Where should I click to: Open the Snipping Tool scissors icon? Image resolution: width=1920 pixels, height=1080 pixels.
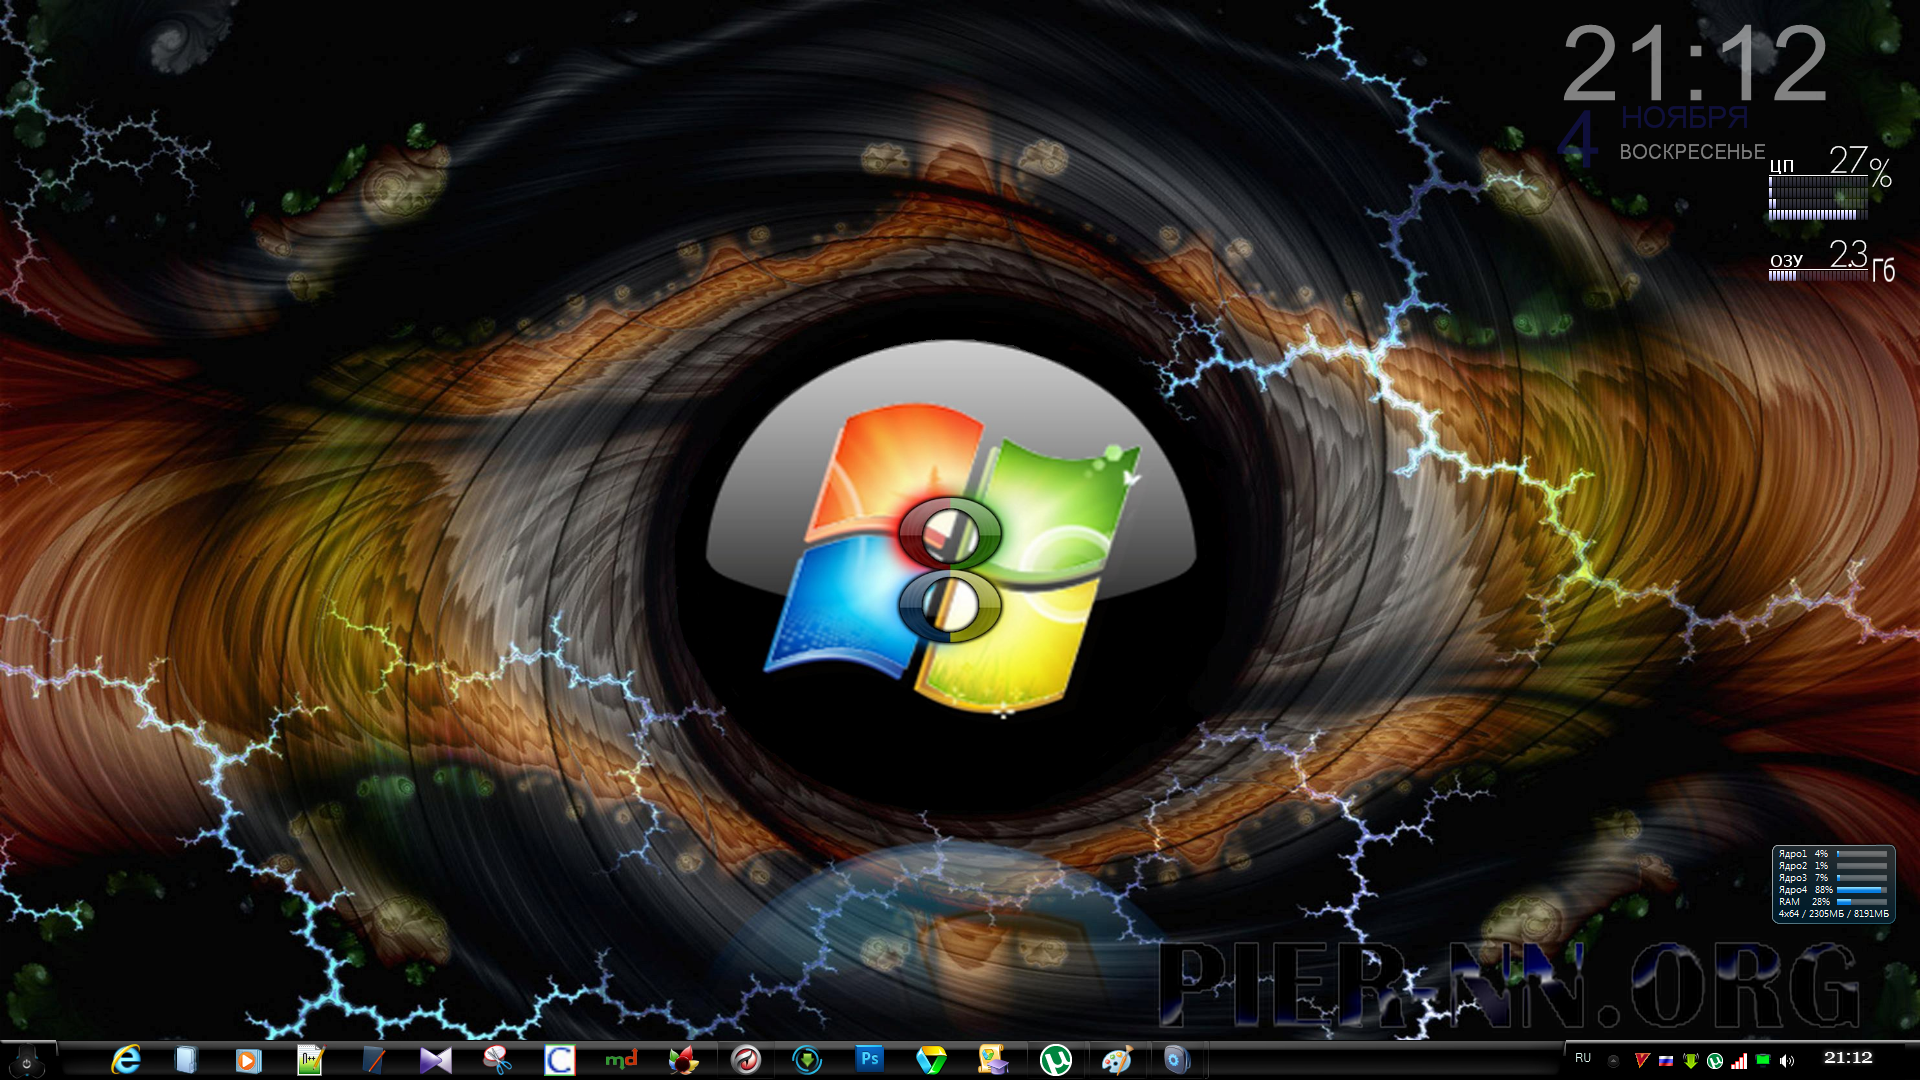click(497, 1060)
